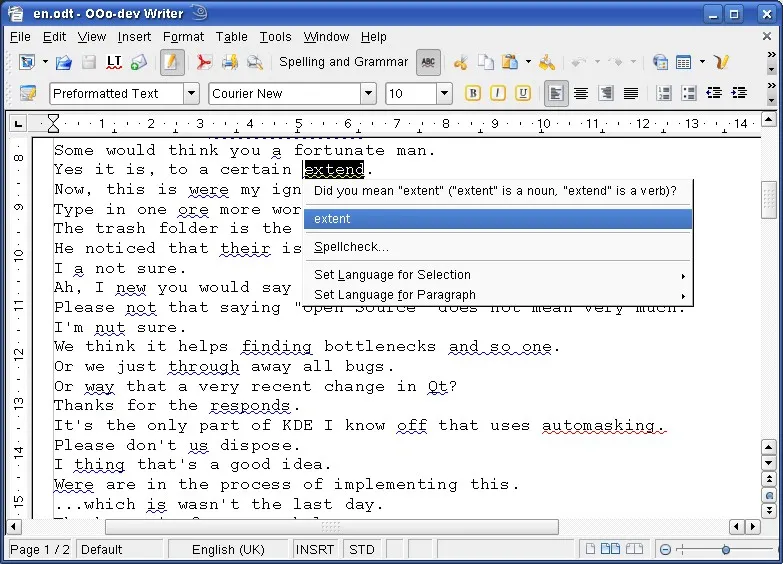Viewport: 783px width, 564px height.
Task: Open the Insert menu
Action: pyautogui.click(x=134, y=37)
